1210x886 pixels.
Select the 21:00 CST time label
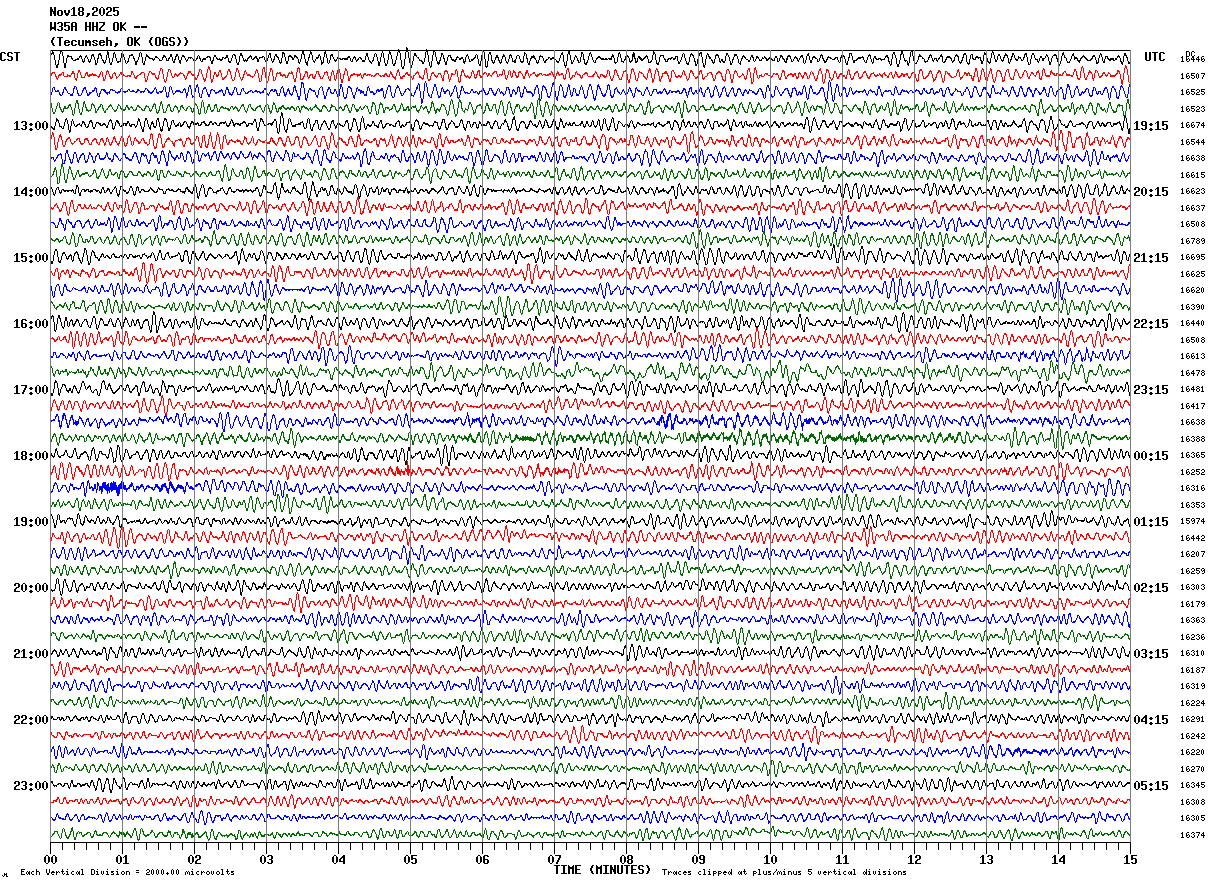[x=31, y=654]
